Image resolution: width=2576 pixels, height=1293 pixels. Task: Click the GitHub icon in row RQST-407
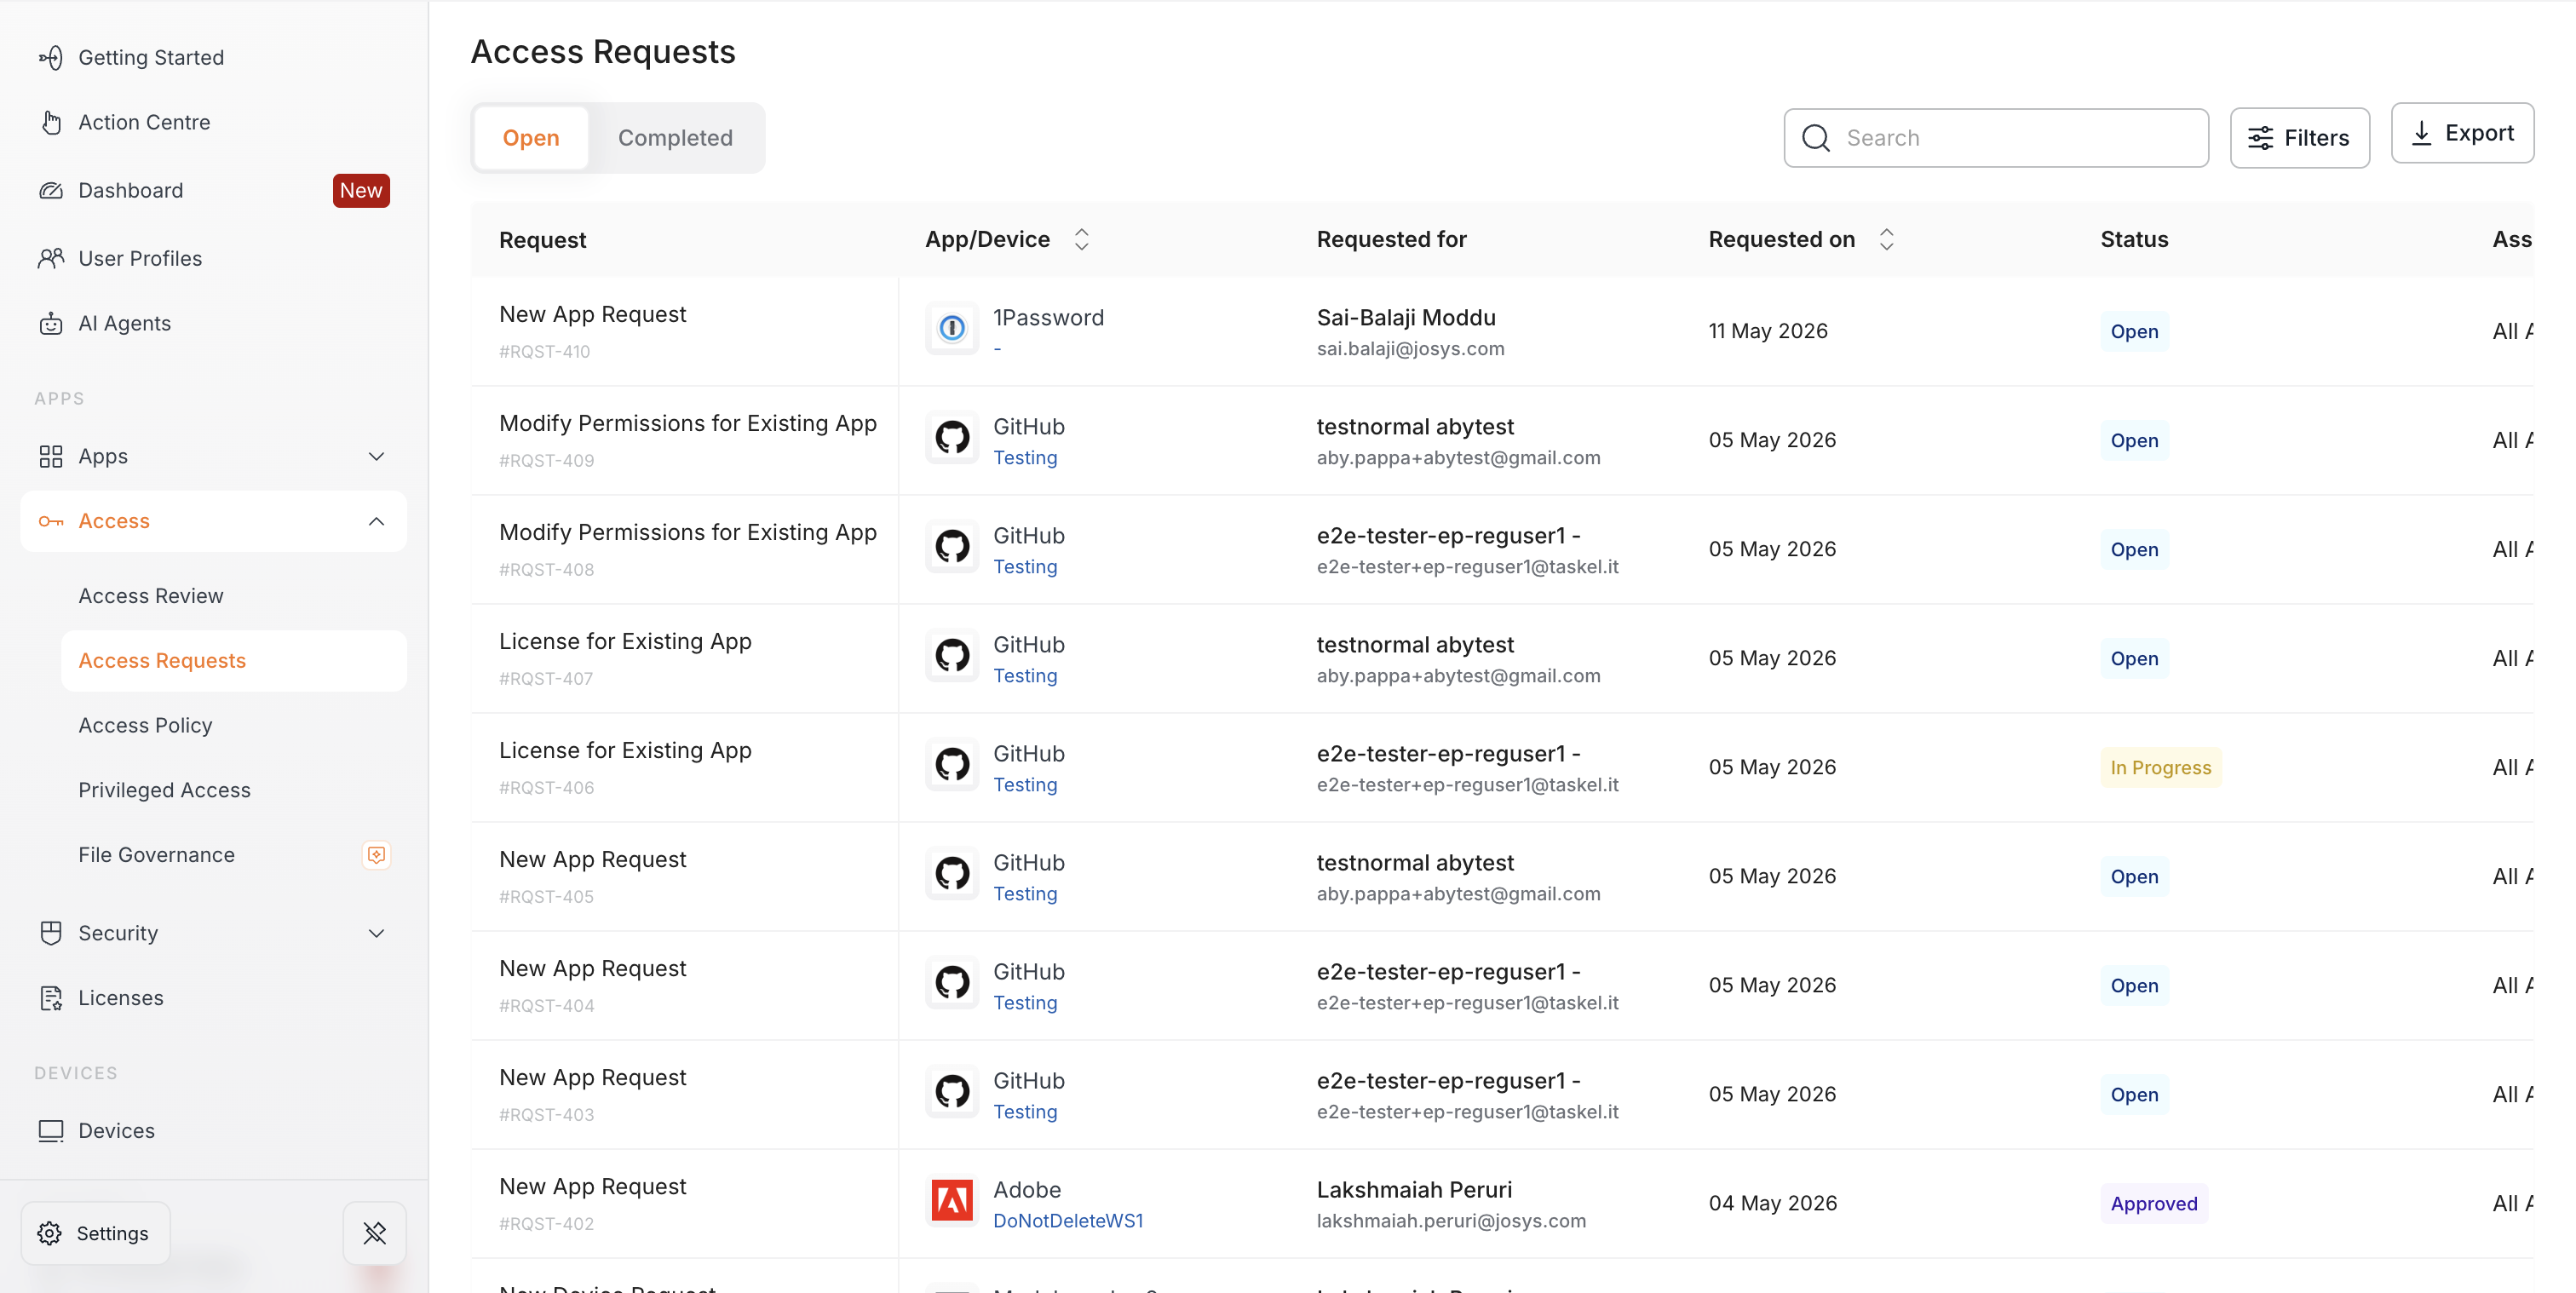point(952,655)
